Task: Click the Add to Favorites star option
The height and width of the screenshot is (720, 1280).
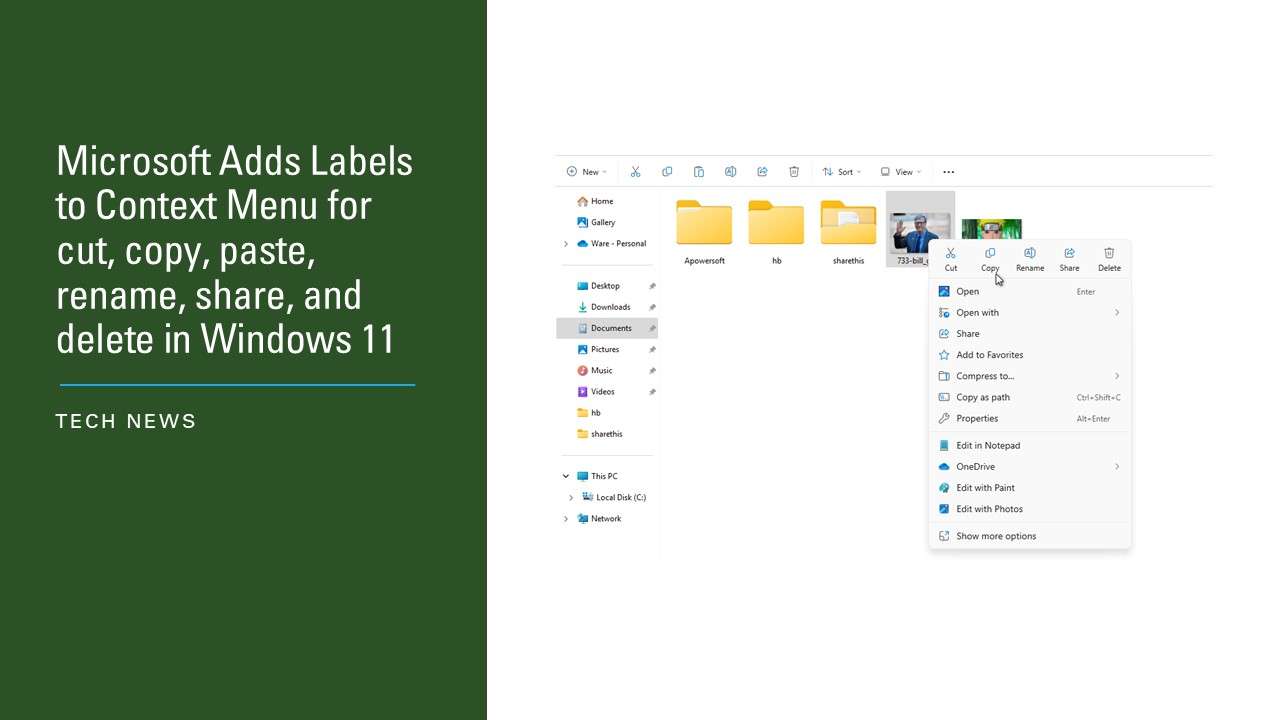Action: pyautogui.click(x=990, y=354)
